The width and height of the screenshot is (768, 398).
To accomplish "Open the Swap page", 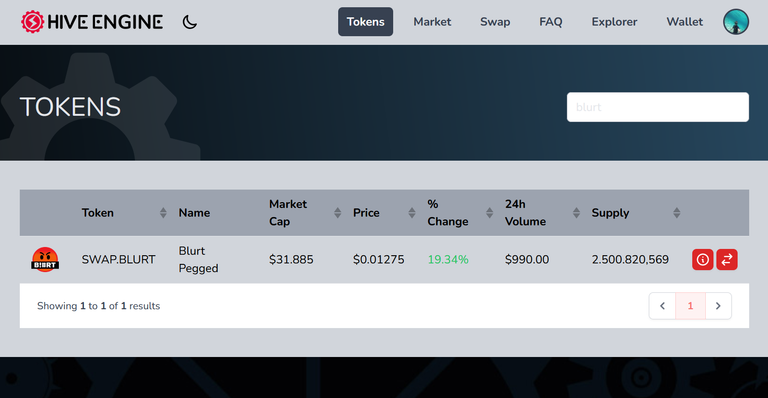I will (495, 22).
